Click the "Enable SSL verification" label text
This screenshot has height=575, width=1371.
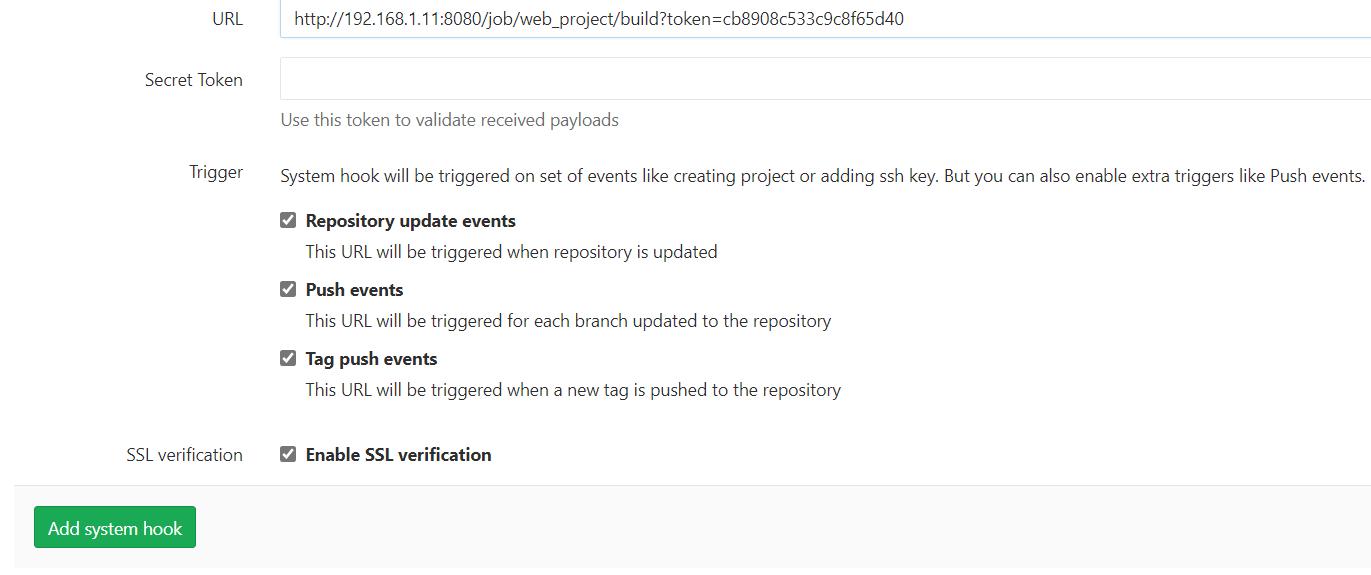click(x=398, y=455)
